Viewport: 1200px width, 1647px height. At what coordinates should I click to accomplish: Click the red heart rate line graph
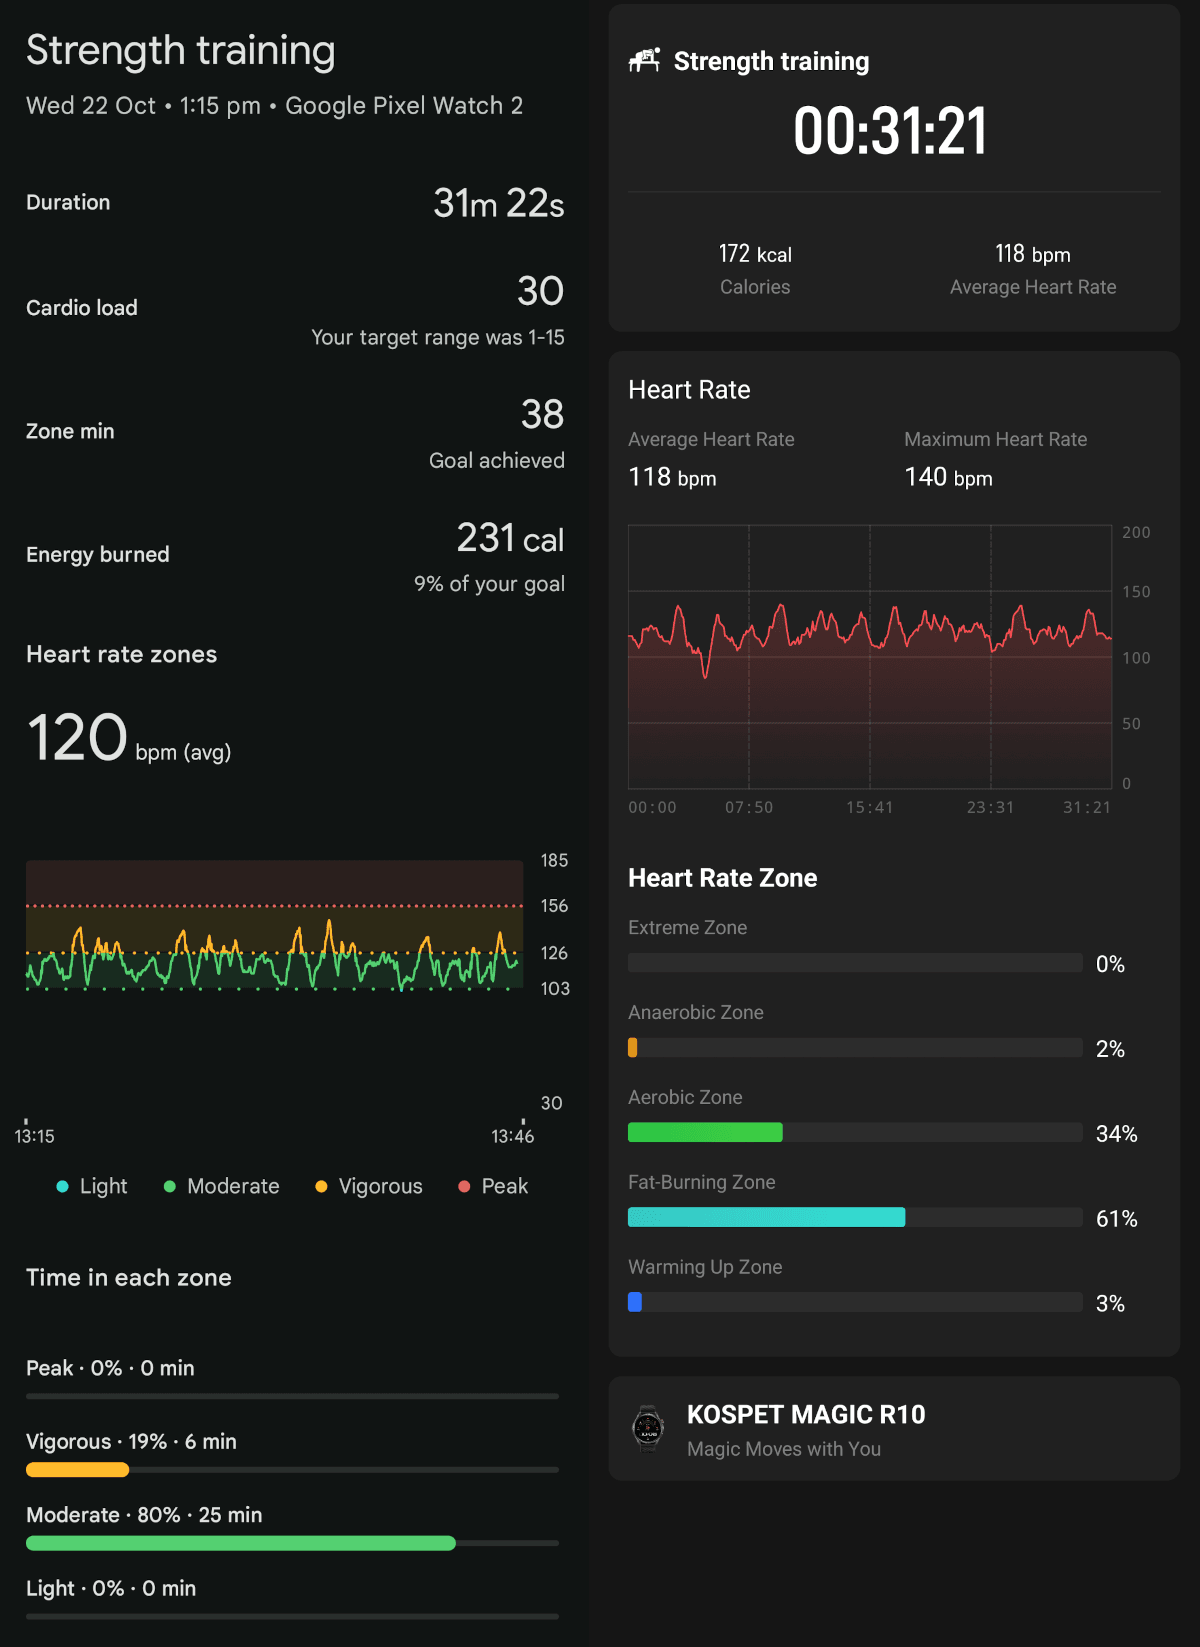pos(870,632)
